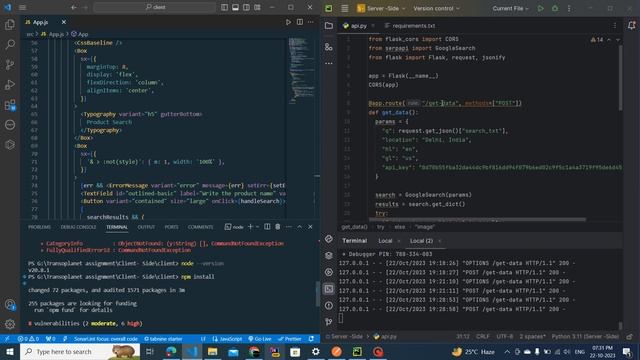Open PyCharm Structure tool window icon
This screenshot has height=360, width=640.
[x=329, y=47]
